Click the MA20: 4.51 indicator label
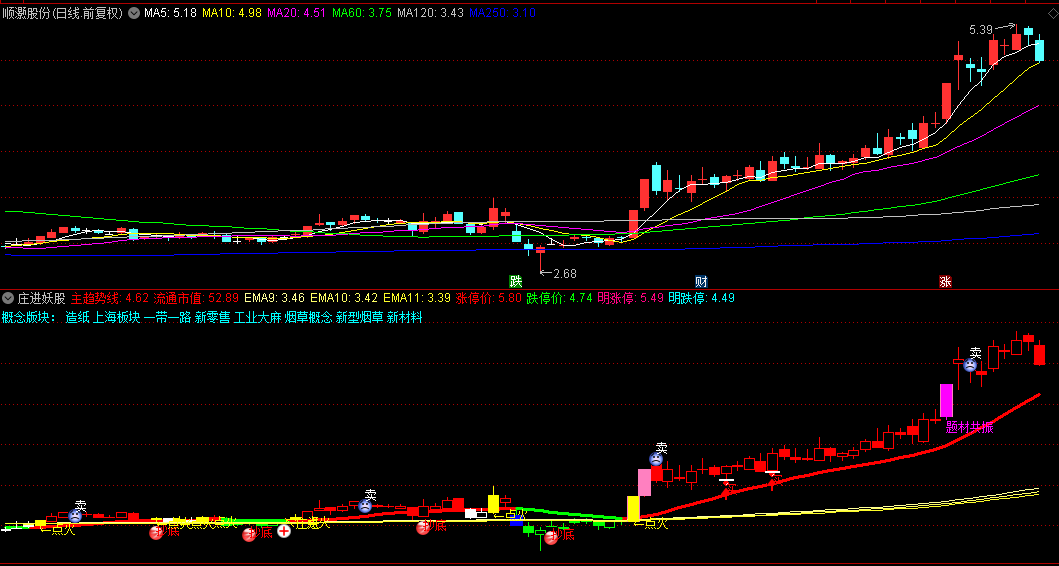The height and width of the screenshot is (566, 1059). [x=297, y=13]
